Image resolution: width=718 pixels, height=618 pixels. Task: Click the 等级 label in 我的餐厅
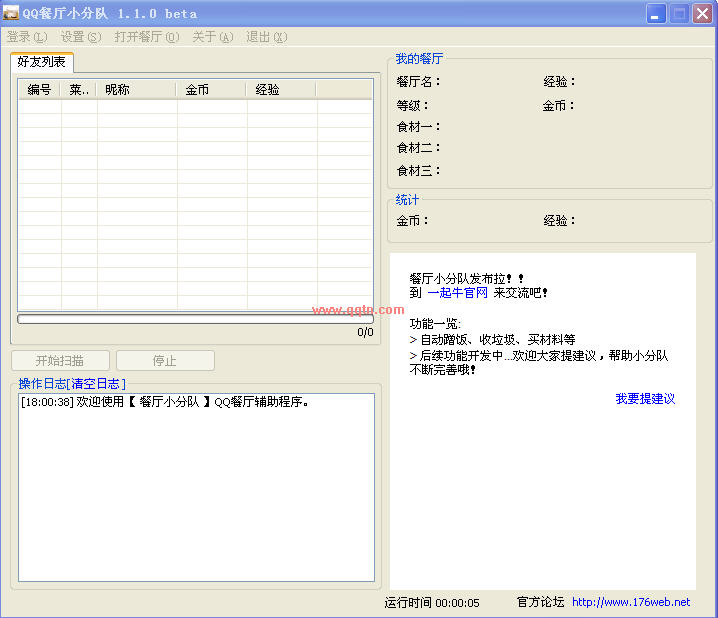pos(412,106)
